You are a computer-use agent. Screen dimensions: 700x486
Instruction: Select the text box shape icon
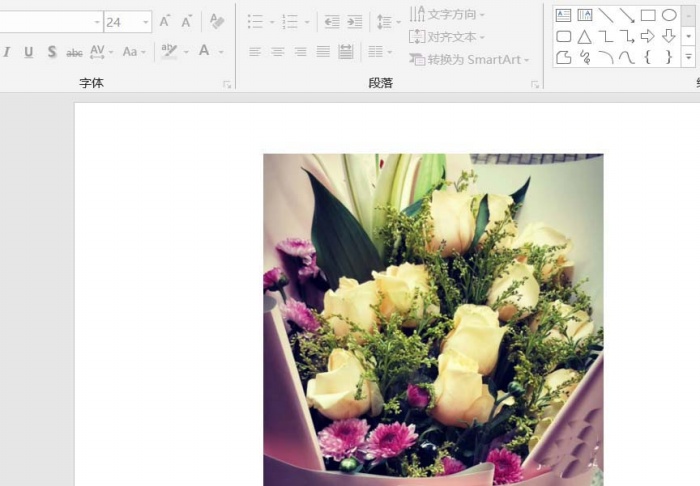[x=563, y=15]
